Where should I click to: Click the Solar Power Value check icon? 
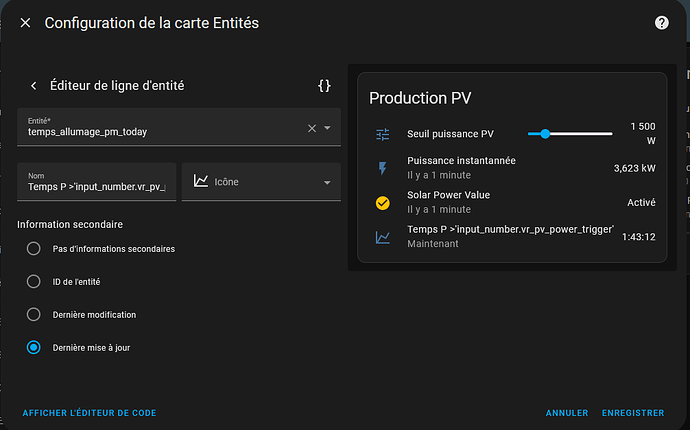click(382, 202)
